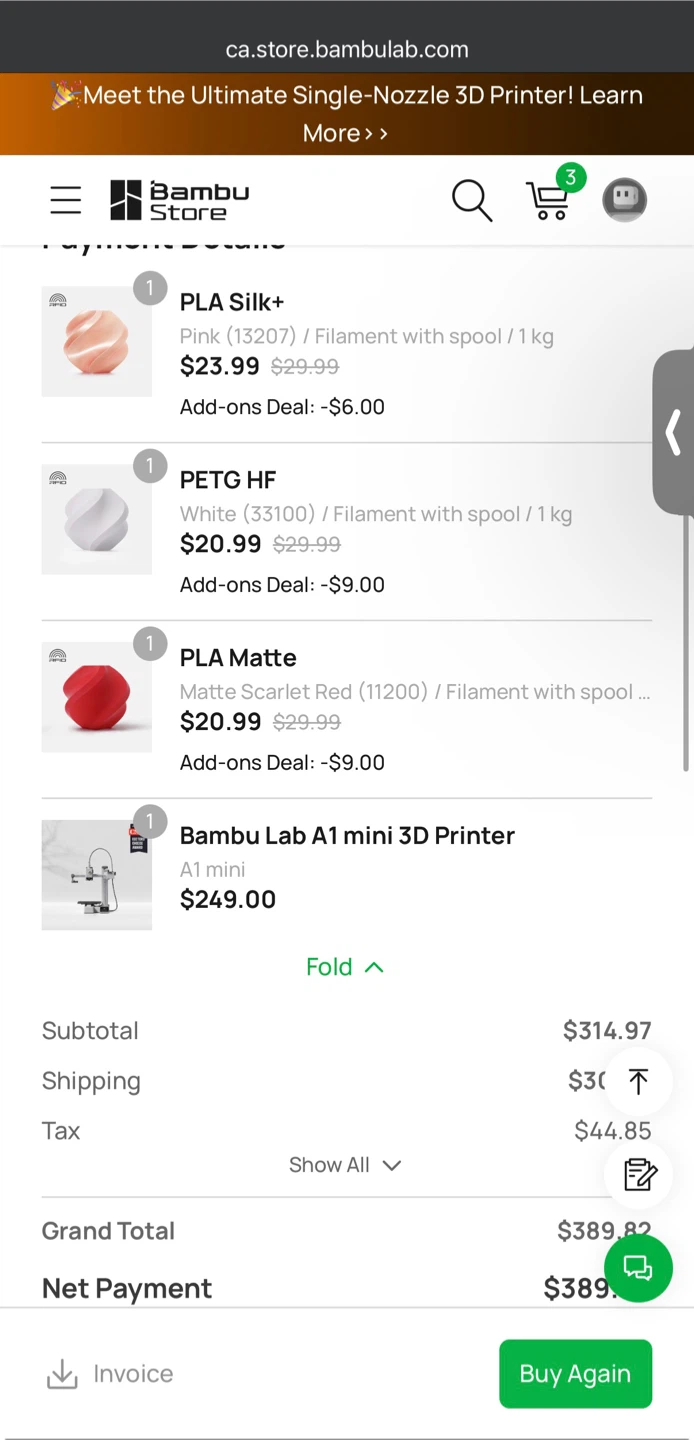Screen dimensions: 694x1440
Task: Open the Learn More printer announcement
Action: coord(347,114)
